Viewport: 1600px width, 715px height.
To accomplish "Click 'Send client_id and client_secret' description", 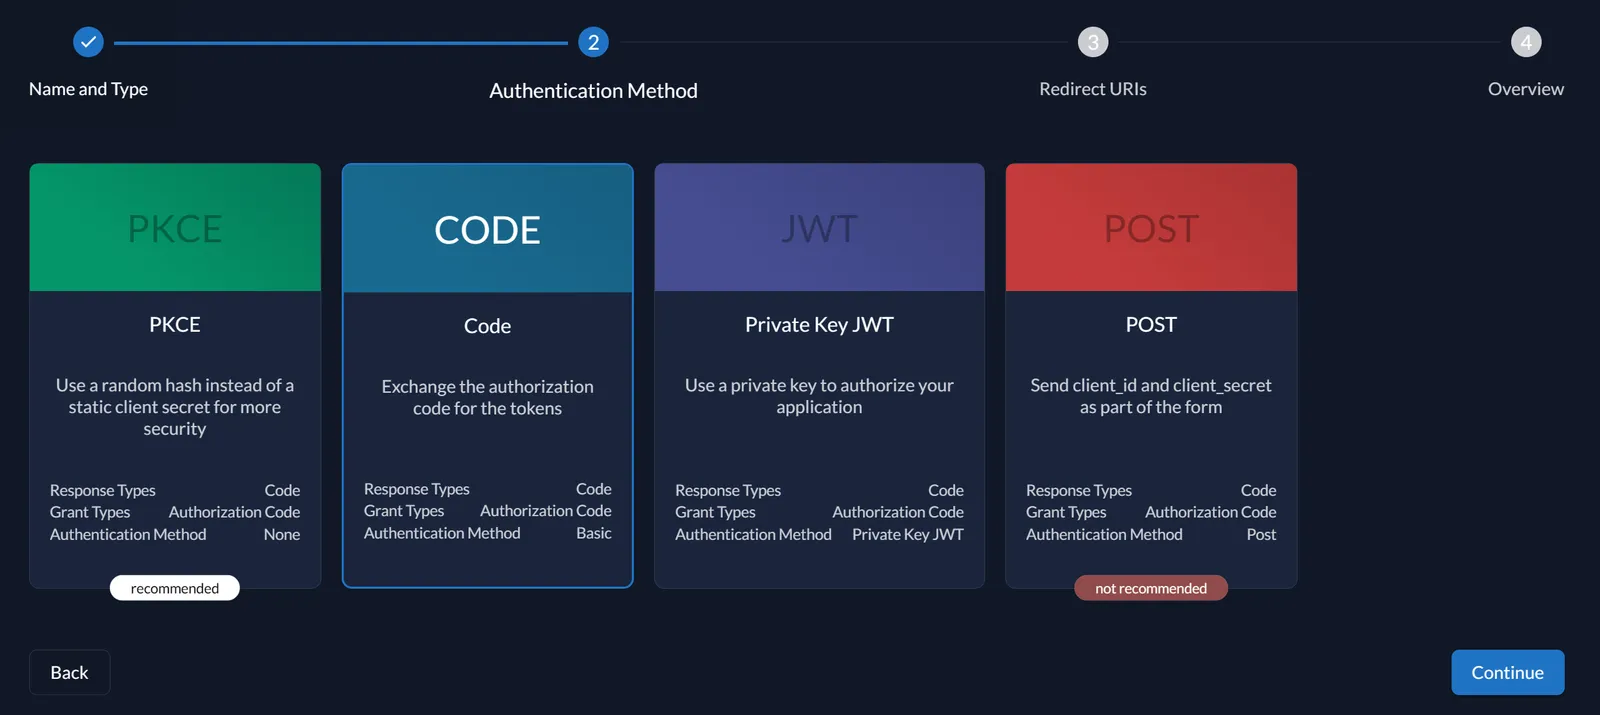I will [x=1151, y=396].
